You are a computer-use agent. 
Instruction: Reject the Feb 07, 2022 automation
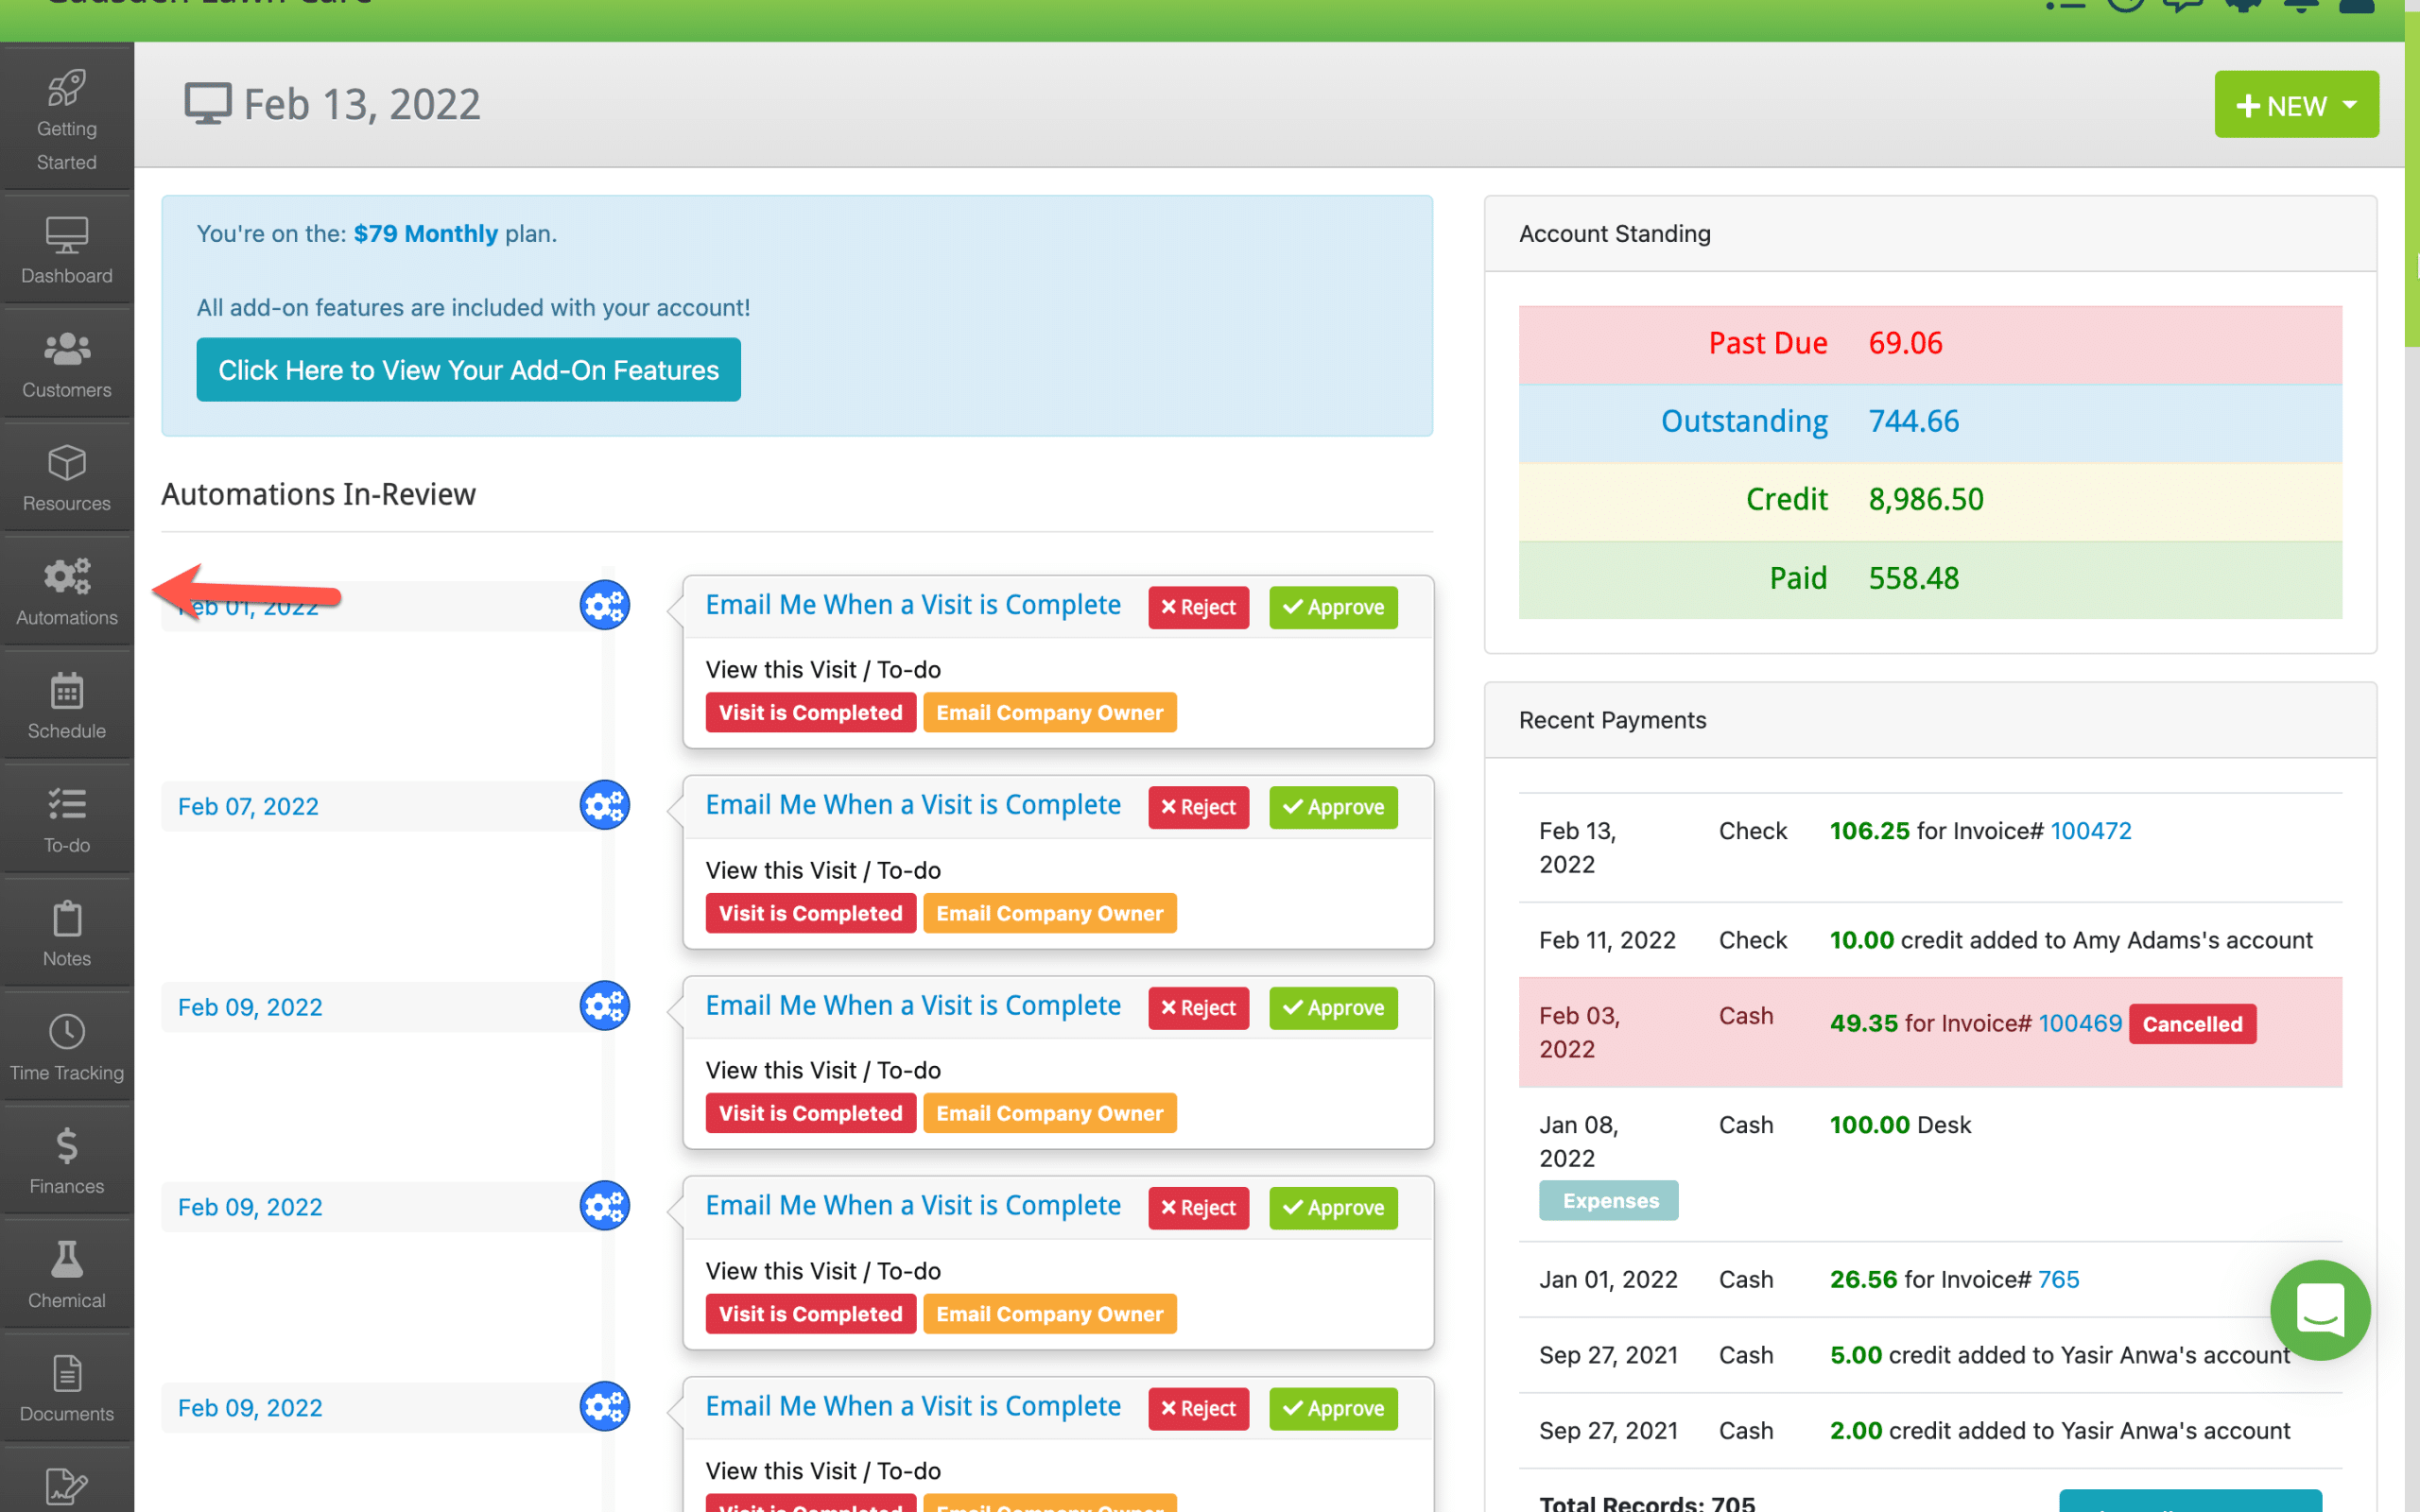[x=1198, y=807]
